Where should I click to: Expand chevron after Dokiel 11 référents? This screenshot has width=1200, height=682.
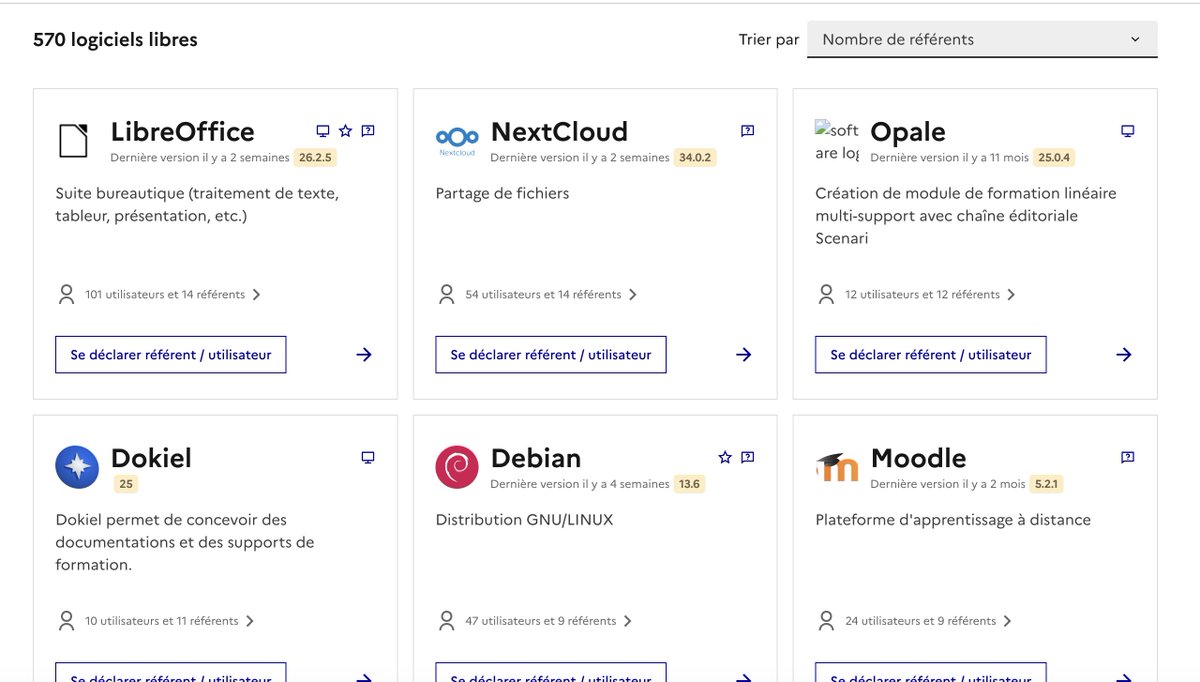coord(250,621)
